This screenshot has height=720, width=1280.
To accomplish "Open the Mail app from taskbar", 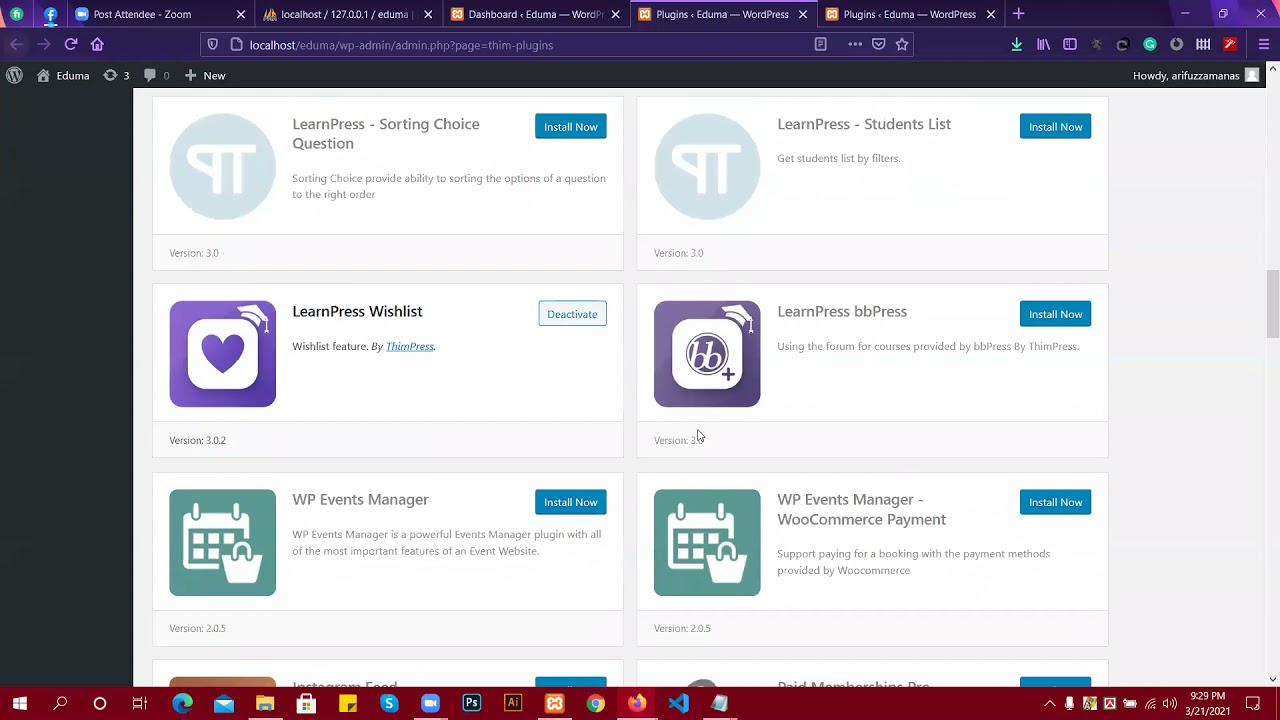I will (224, 704).
